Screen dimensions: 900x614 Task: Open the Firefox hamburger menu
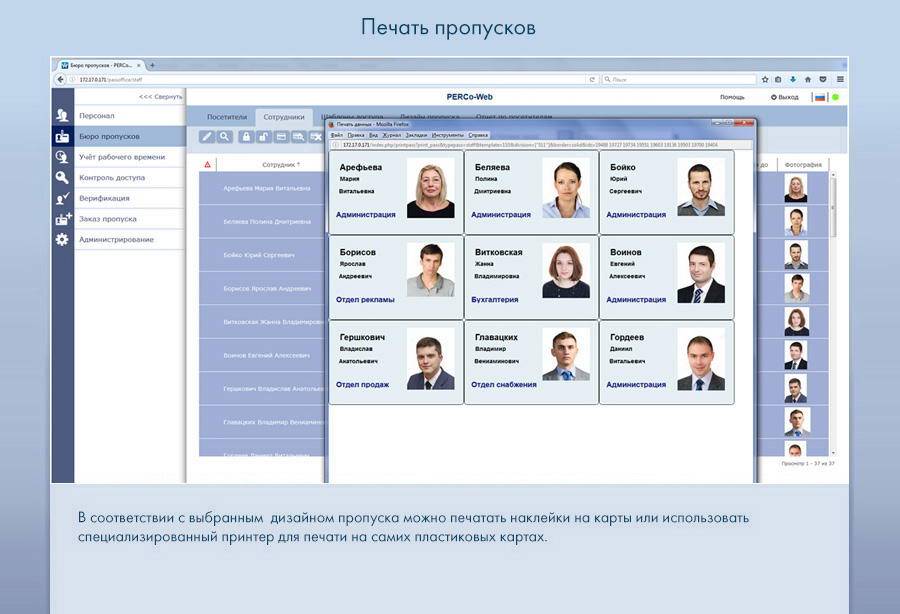(840, 79)
